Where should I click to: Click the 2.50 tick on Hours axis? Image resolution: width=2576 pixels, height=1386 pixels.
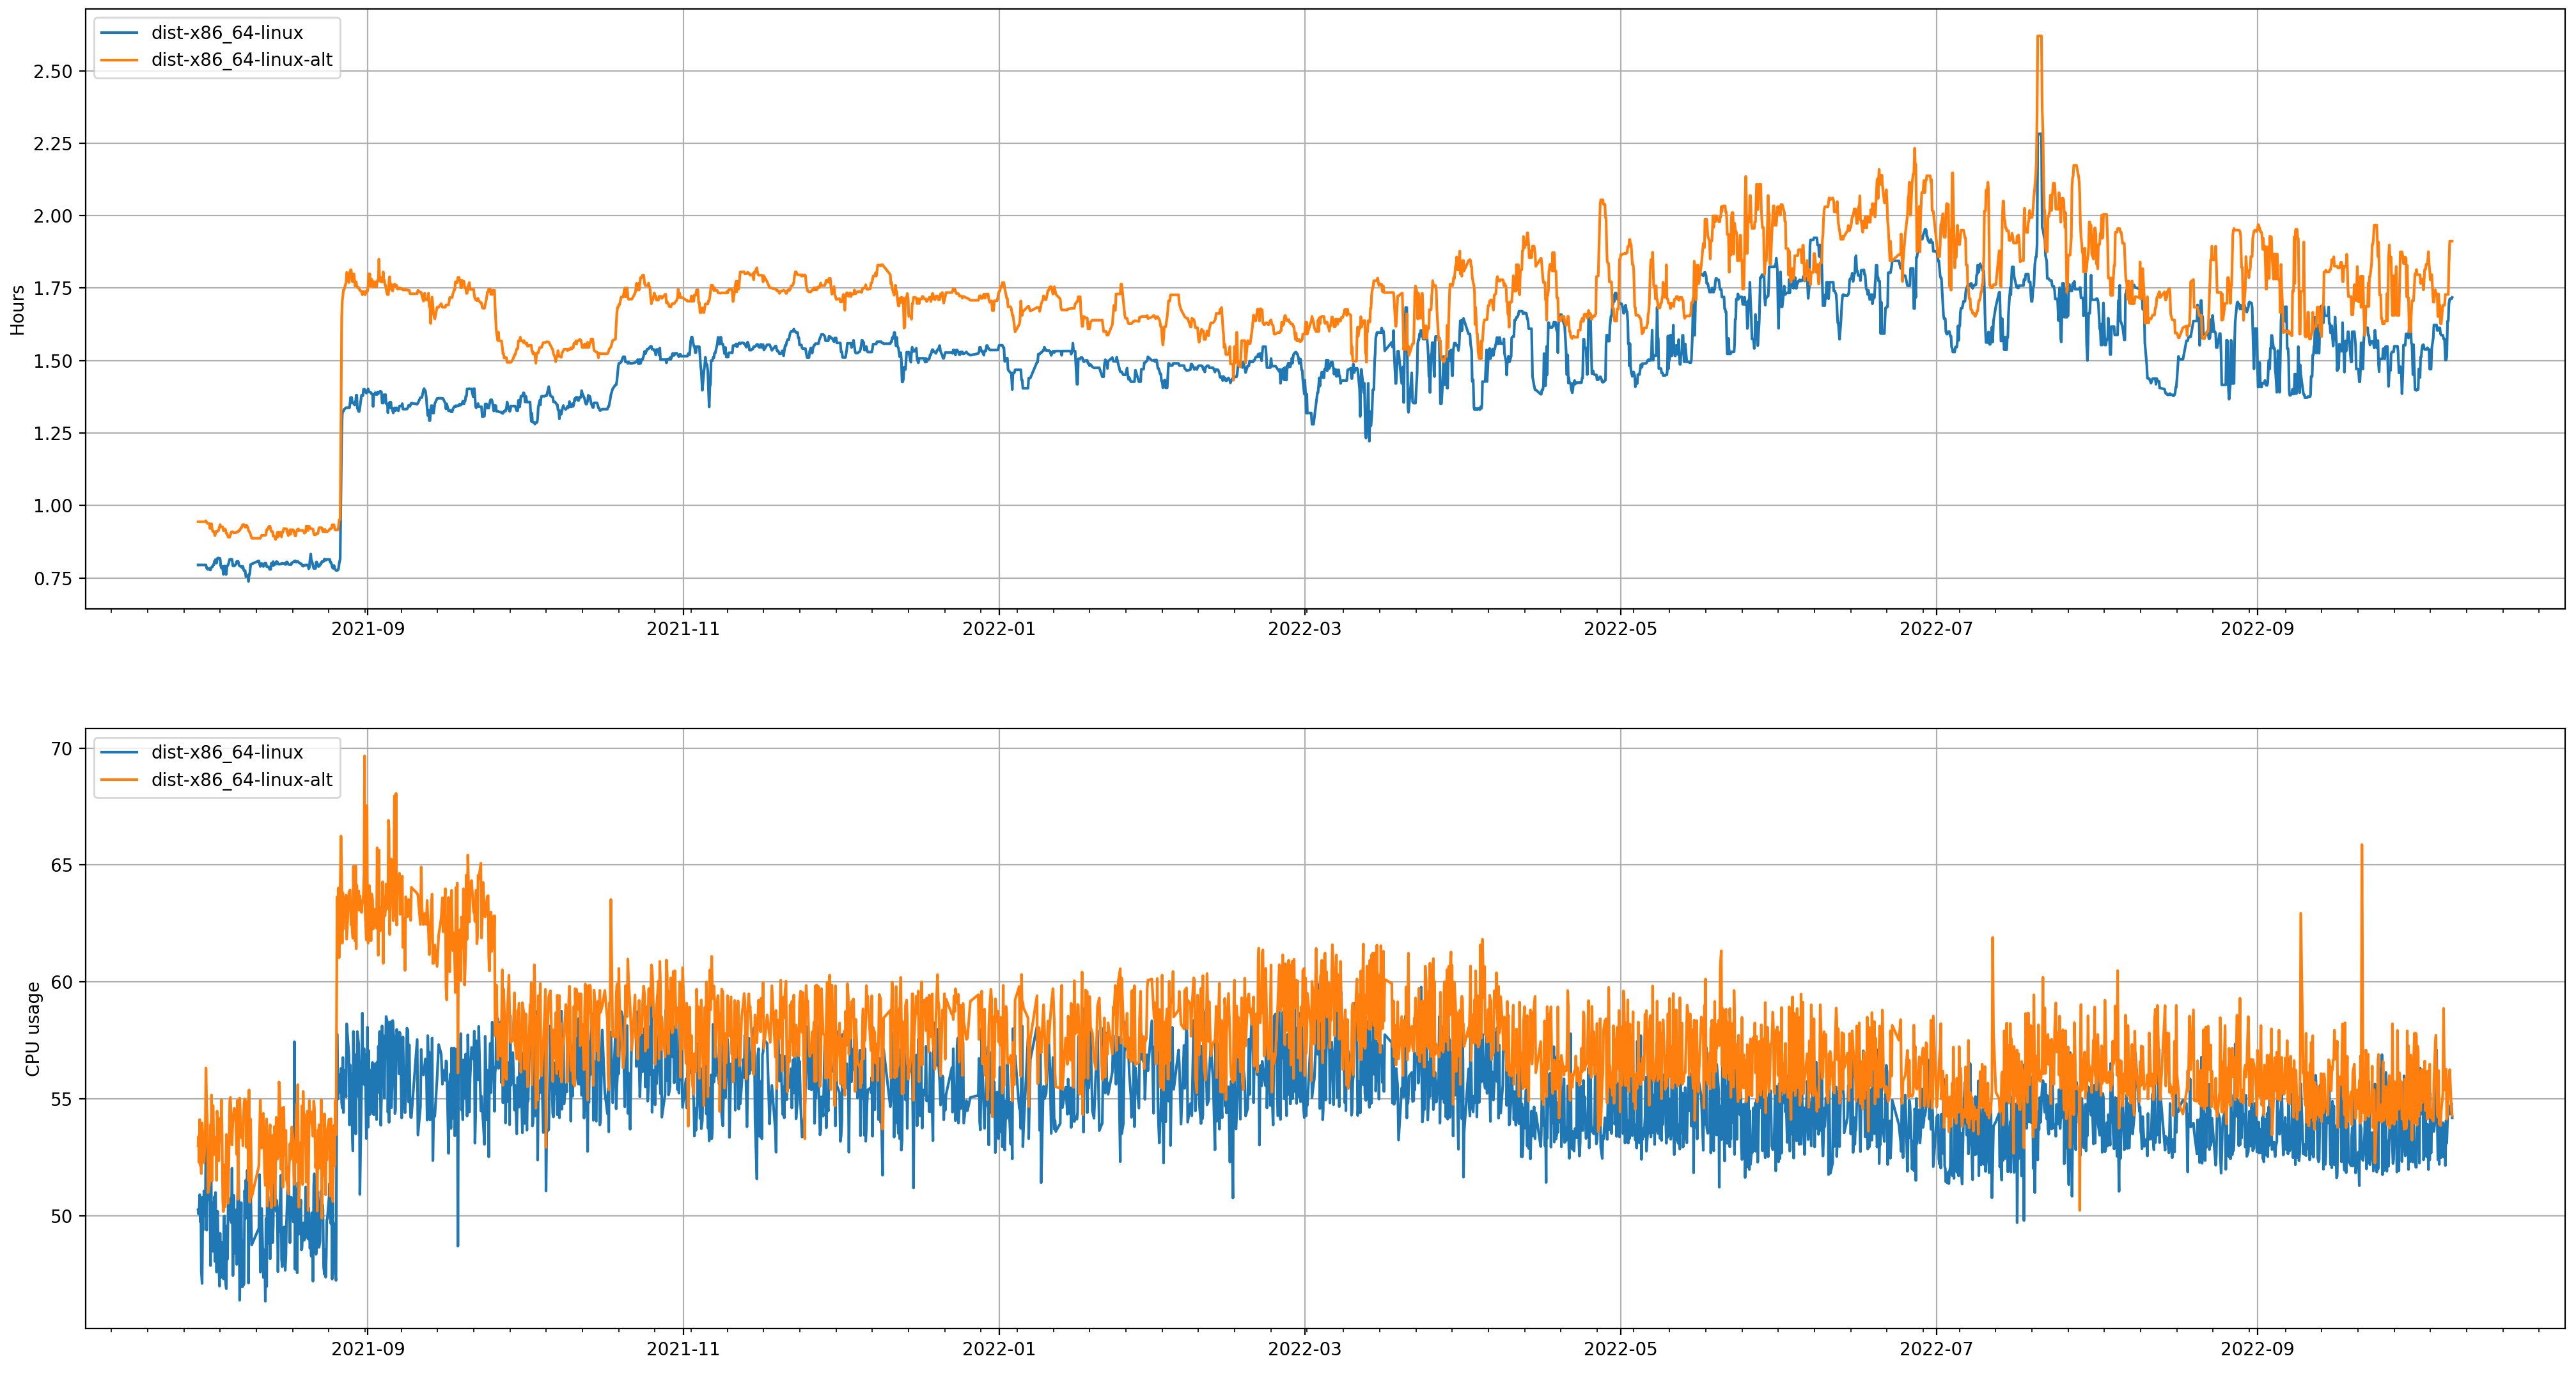point(52,71)
